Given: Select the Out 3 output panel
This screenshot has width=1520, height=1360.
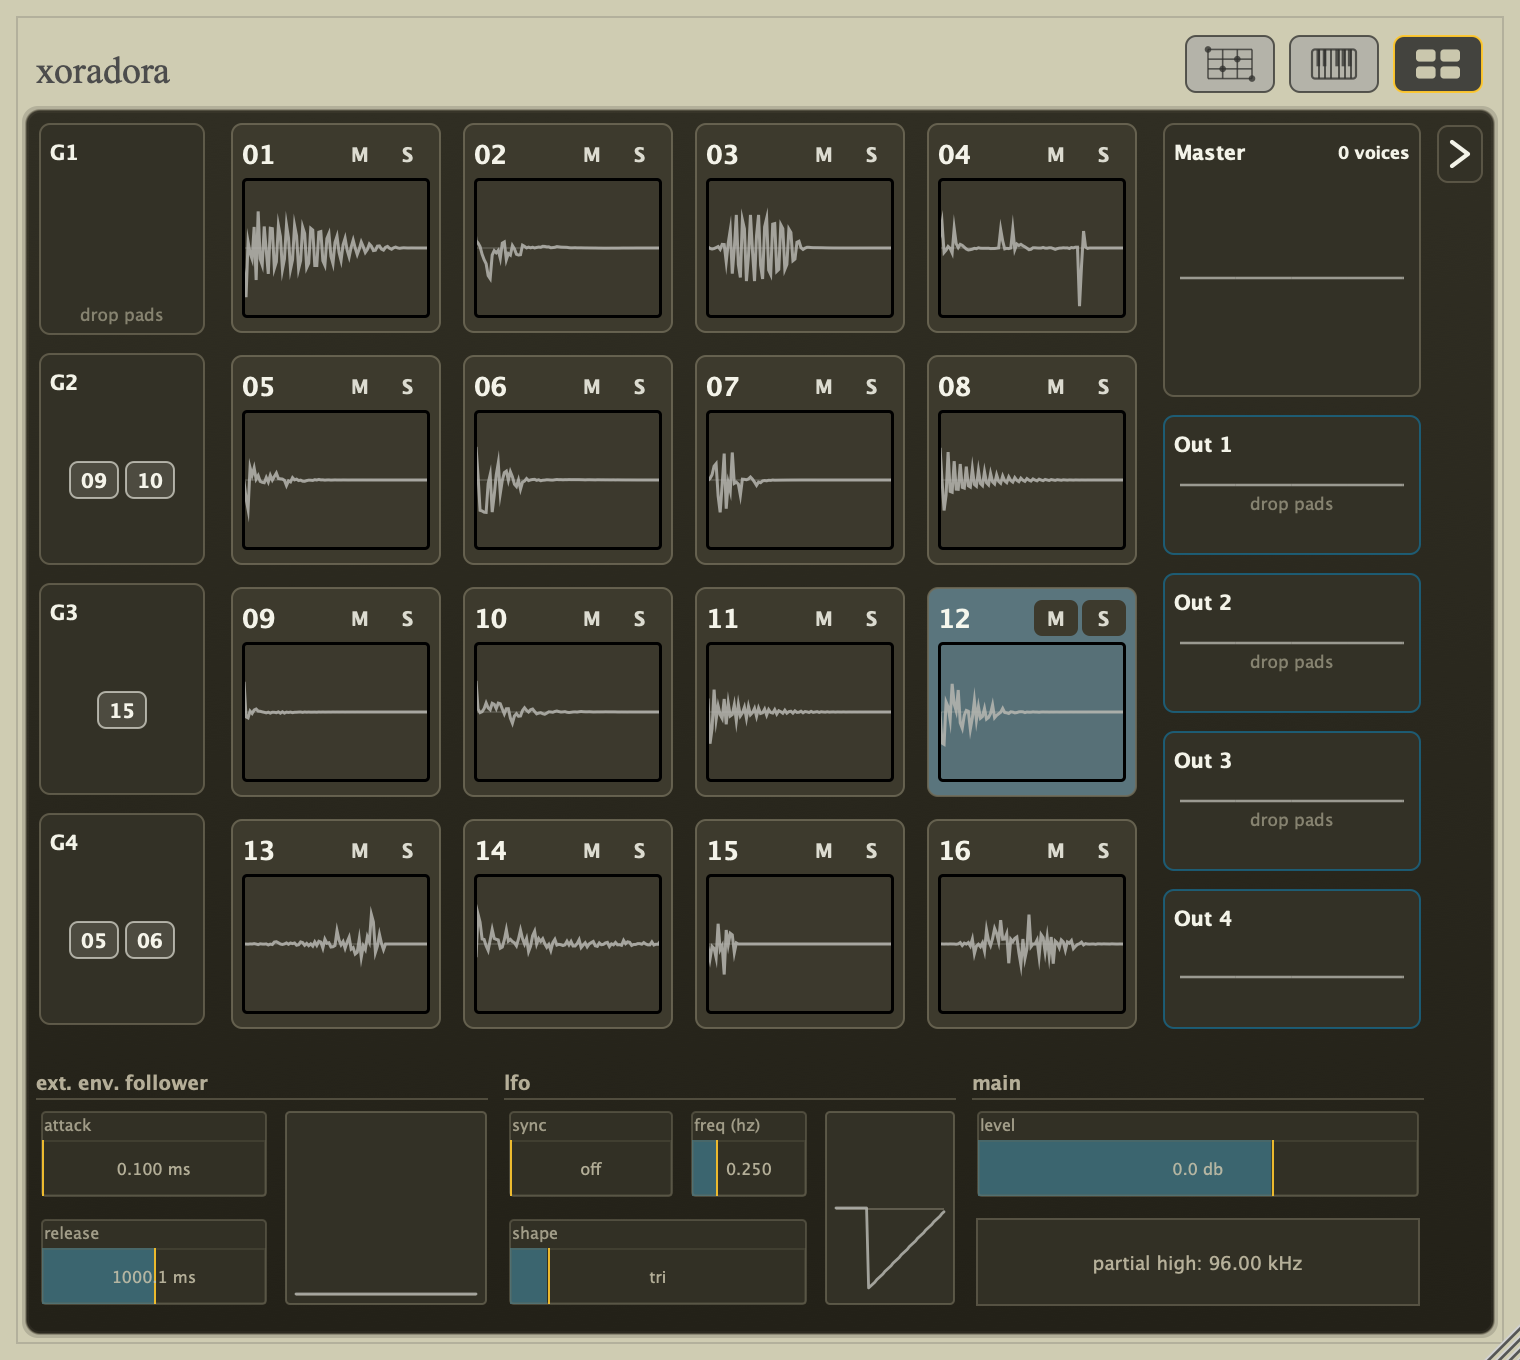Looking at the screenshot, I should point(1292,801).
